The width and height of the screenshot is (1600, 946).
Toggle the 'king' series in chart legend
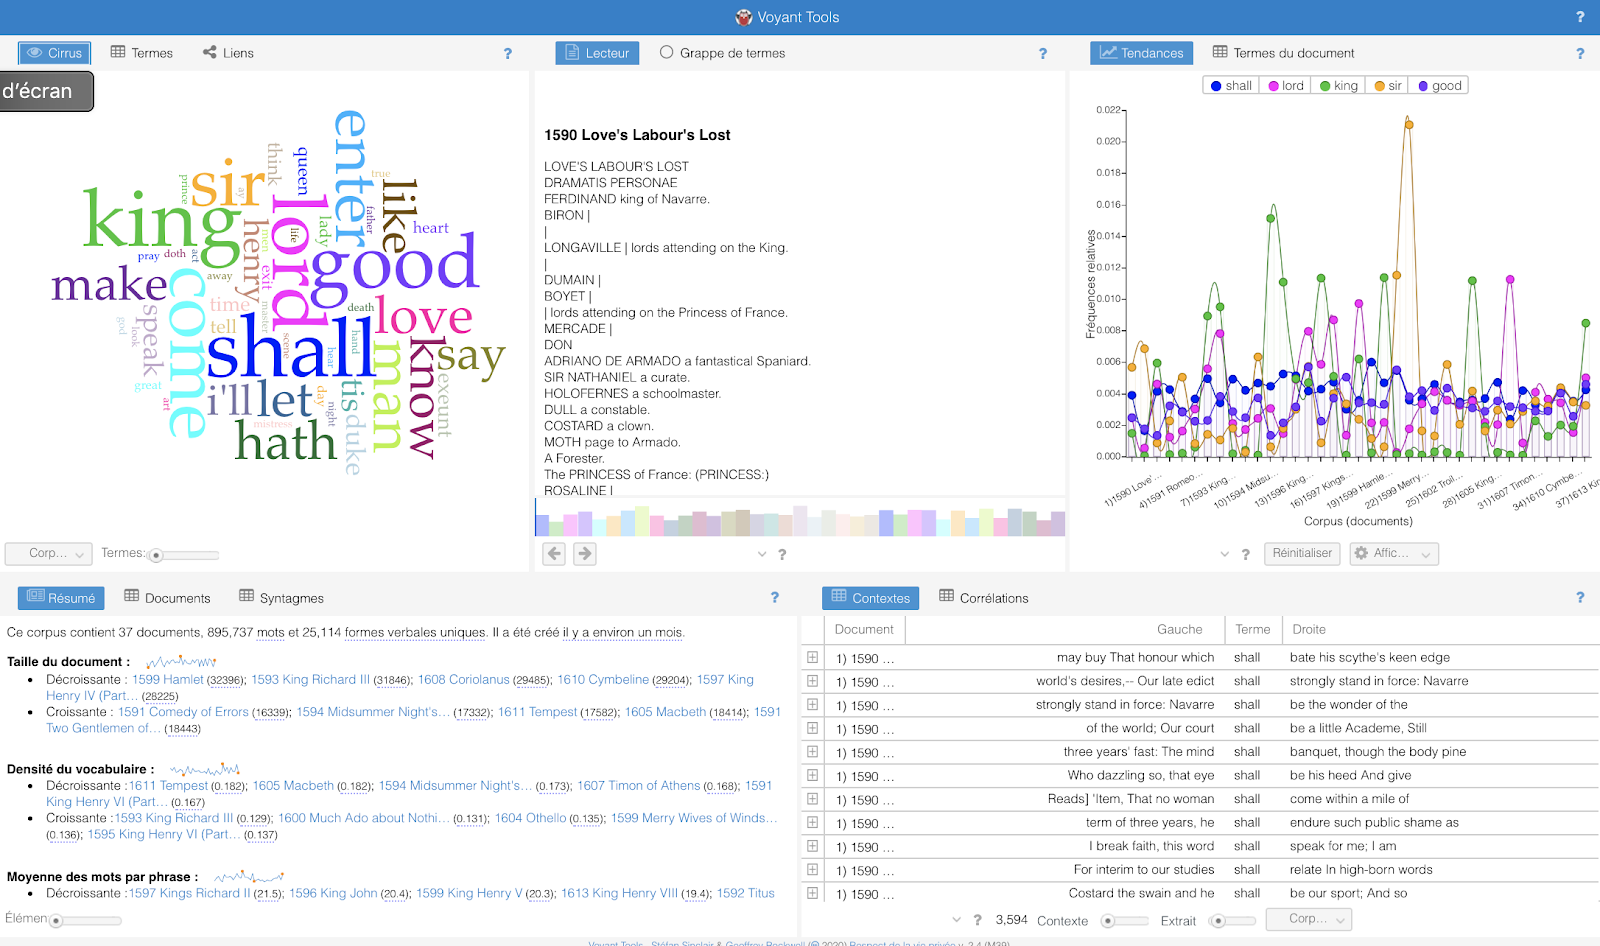(1339, 86)
